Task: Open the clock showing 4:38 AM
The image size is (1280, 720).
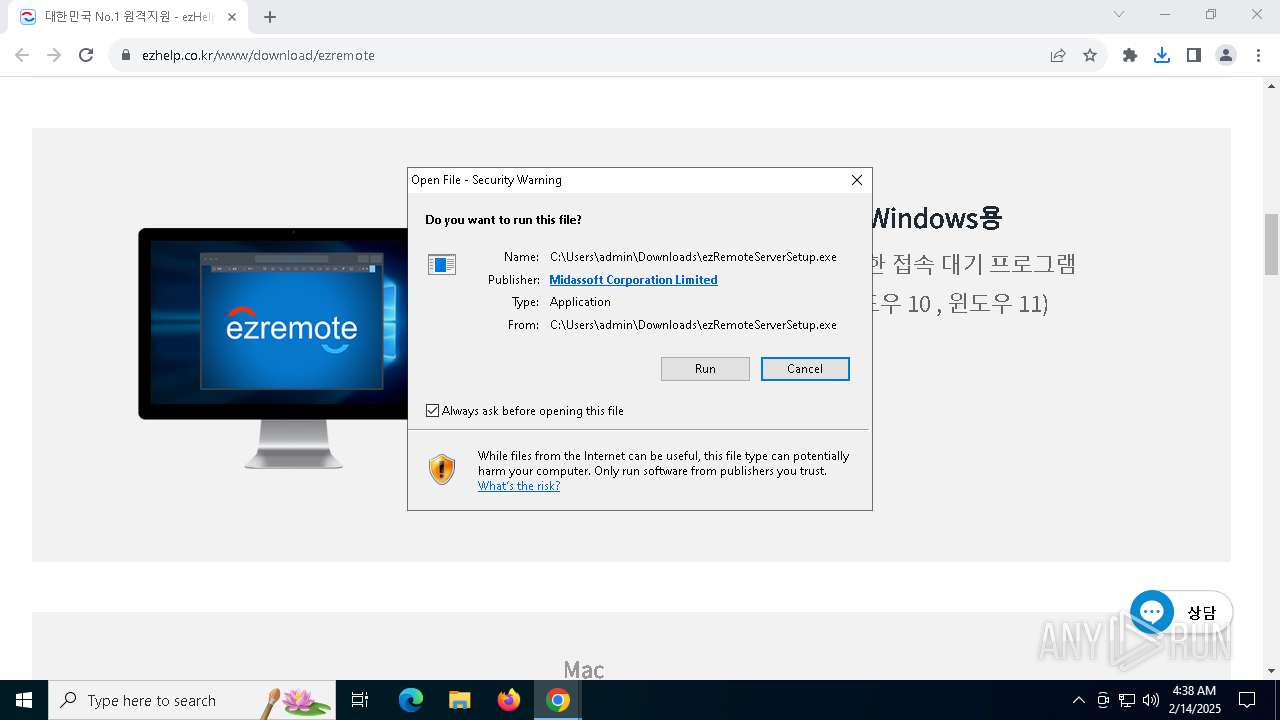Action: 1194,700
